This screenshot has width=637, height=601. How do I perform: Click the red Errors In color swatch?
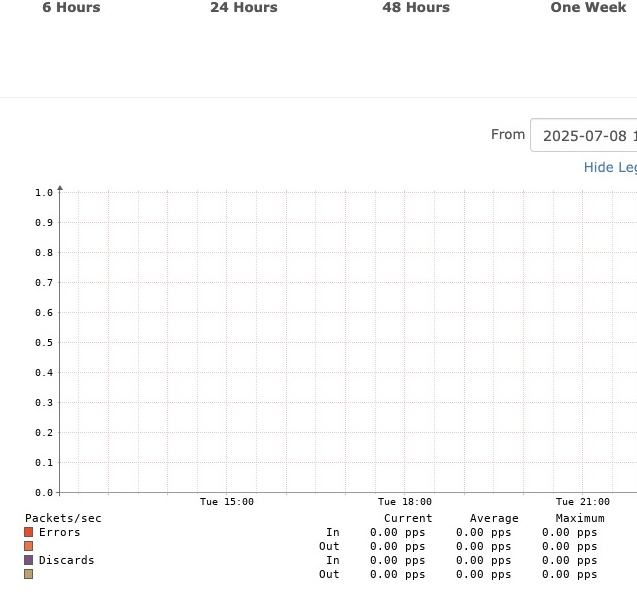[29, 533]
